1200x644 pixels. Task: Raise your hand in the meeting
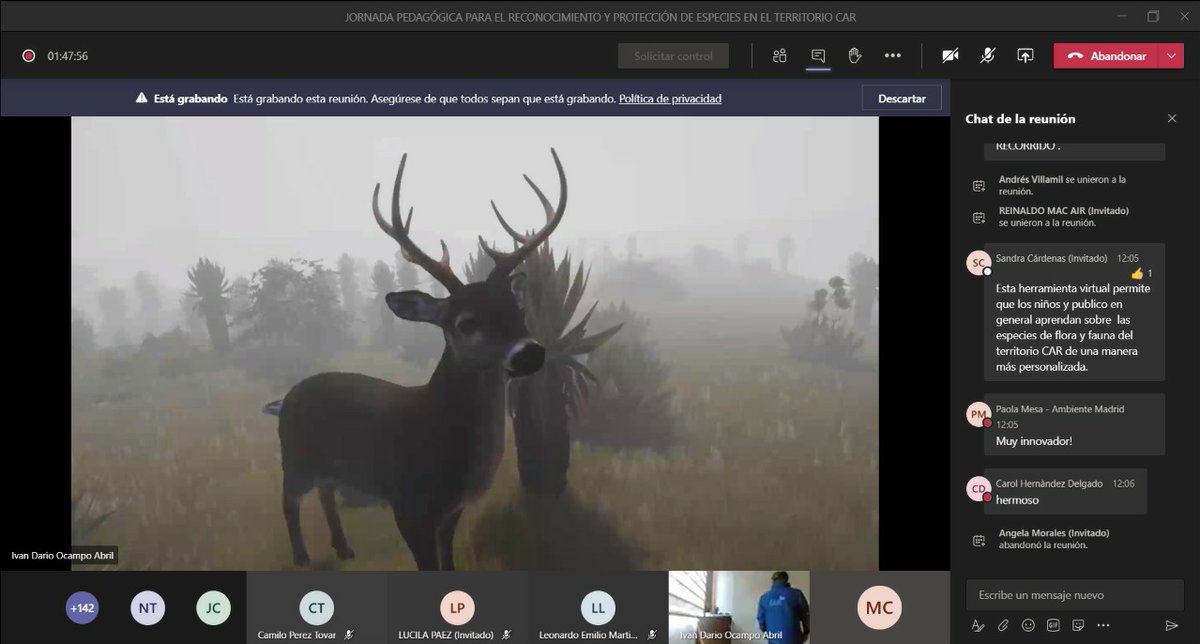click(855, 56)
